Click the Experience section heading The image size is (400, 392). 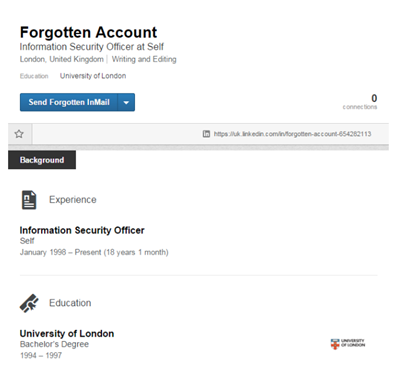point(73,200)
